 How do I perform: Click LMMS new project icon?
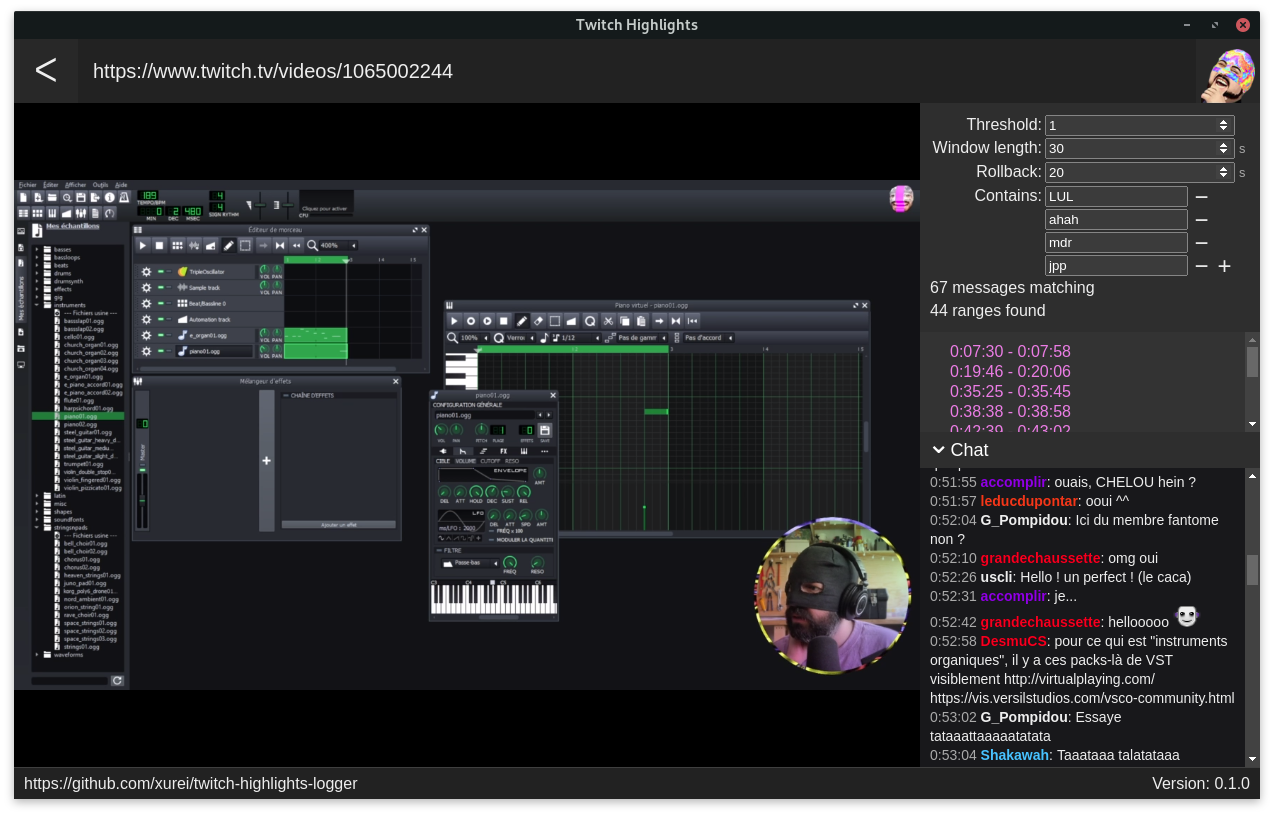pyautogui.click(x=23, y=197)
